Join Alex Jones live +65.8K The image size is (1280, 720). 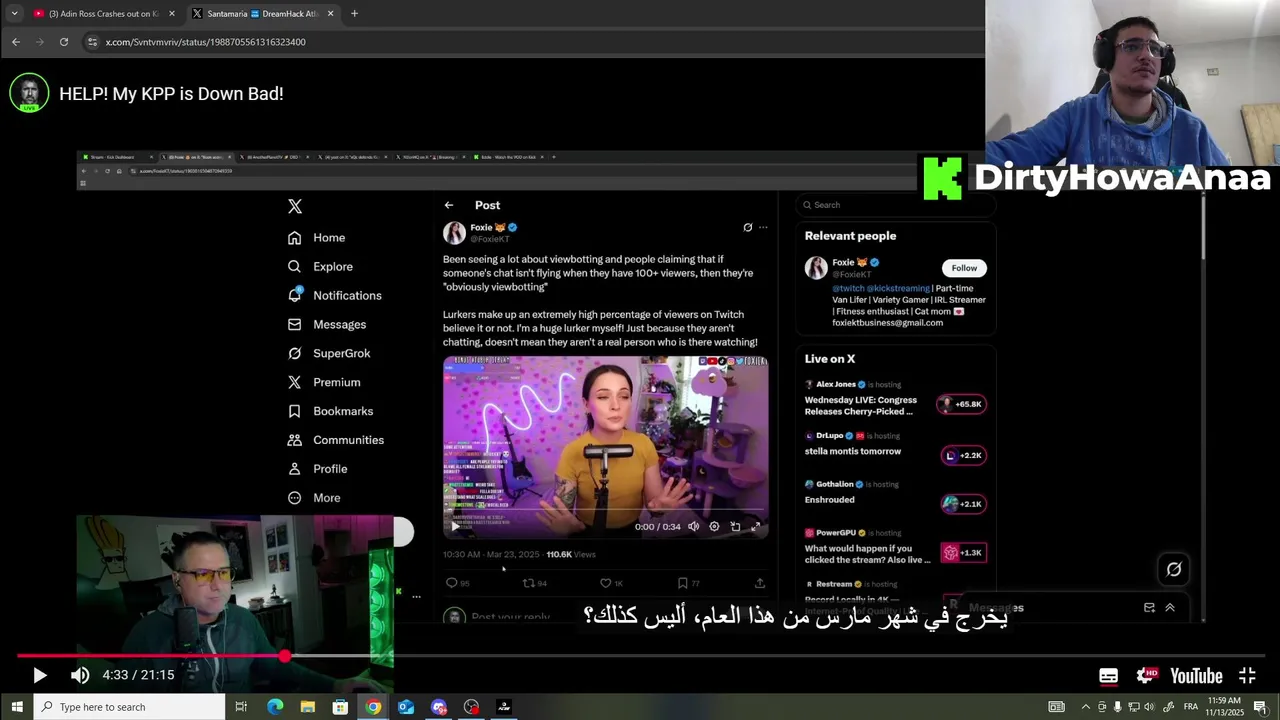[x=962, y=404]
